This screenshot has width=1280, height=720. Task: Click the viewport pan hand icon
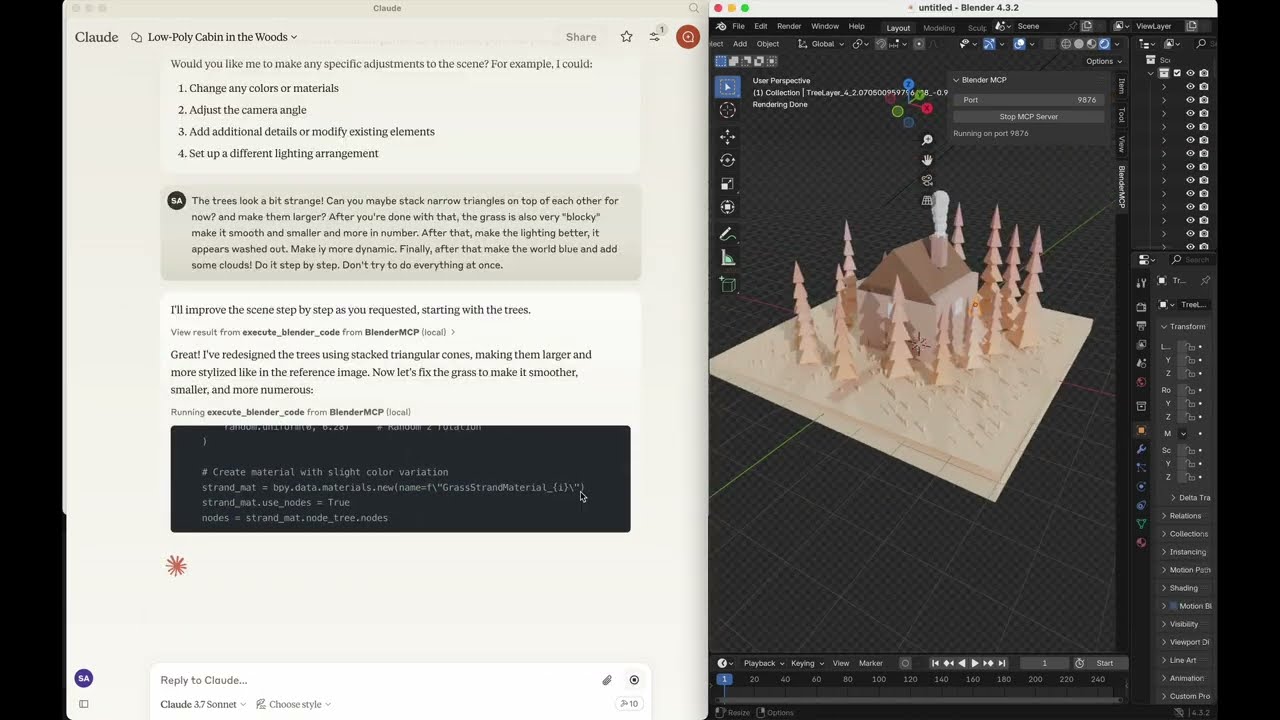(x=927, y=160)
